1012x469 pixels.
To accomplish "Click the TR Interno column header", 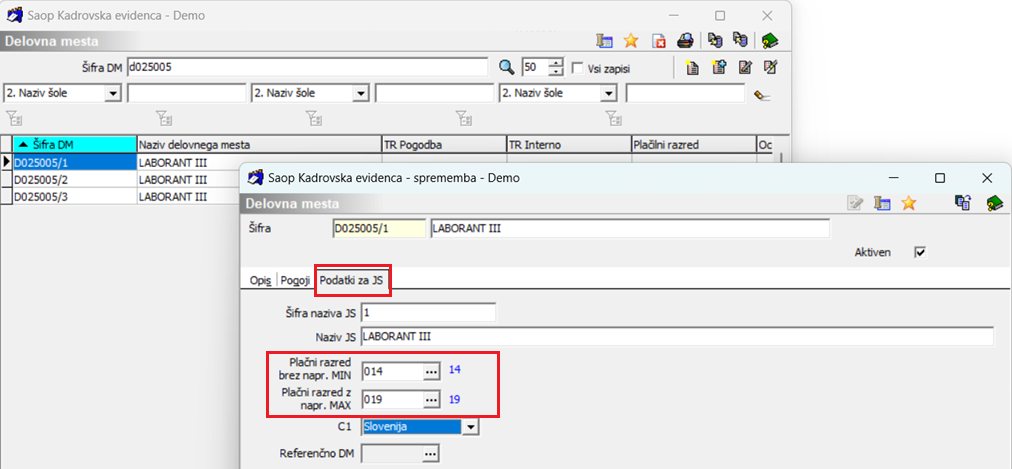I will 569,145.
